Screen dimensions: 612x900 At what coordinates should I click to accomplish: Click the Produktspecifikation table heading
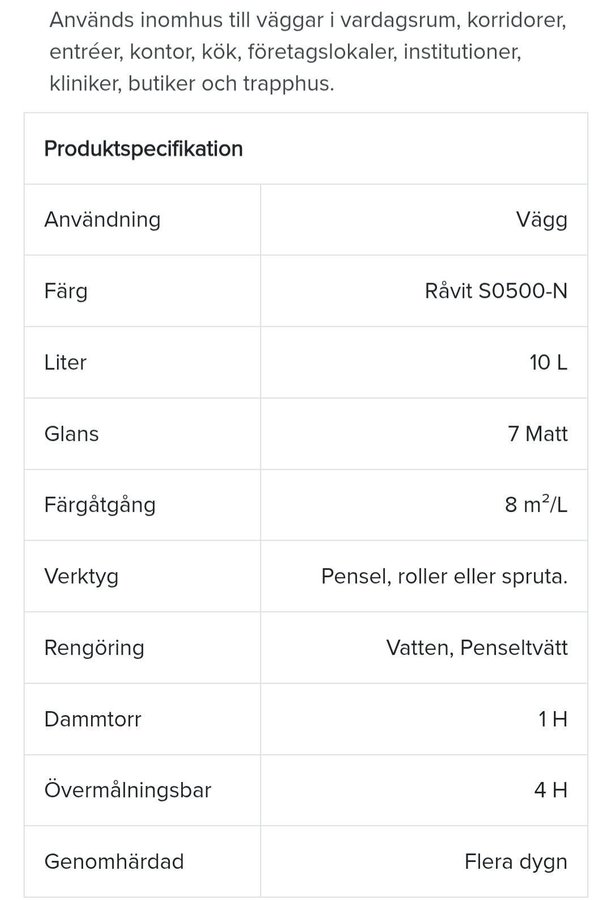[x=143, y=149]
